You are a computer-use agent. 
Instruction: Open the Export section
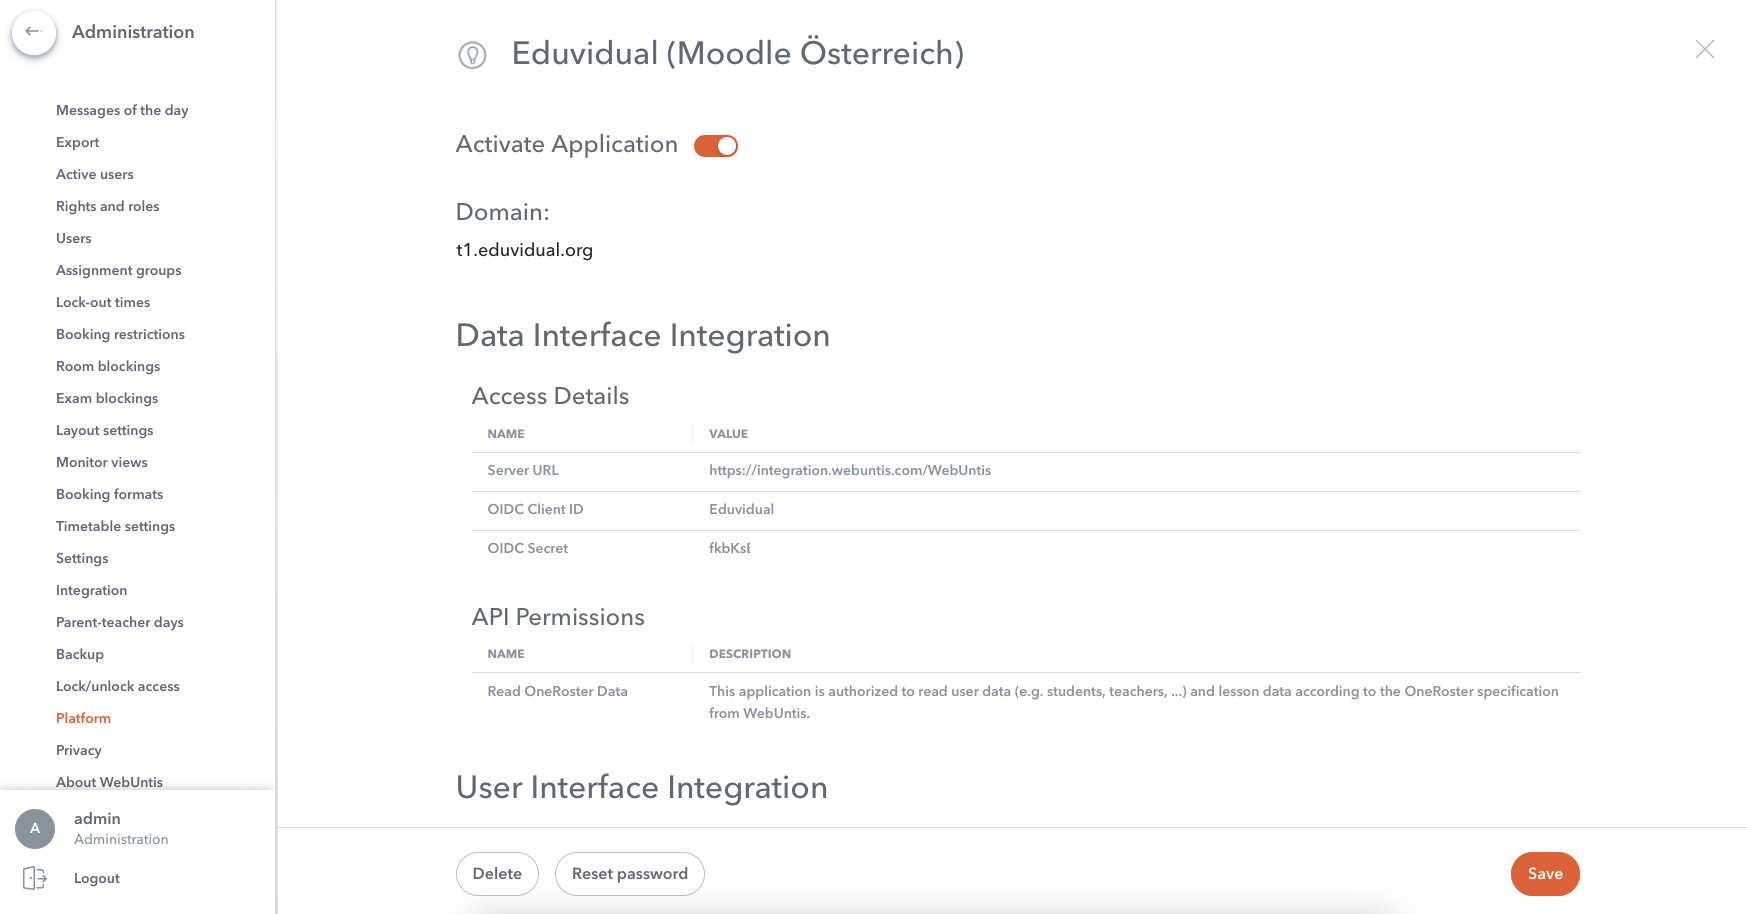[78, 142]
